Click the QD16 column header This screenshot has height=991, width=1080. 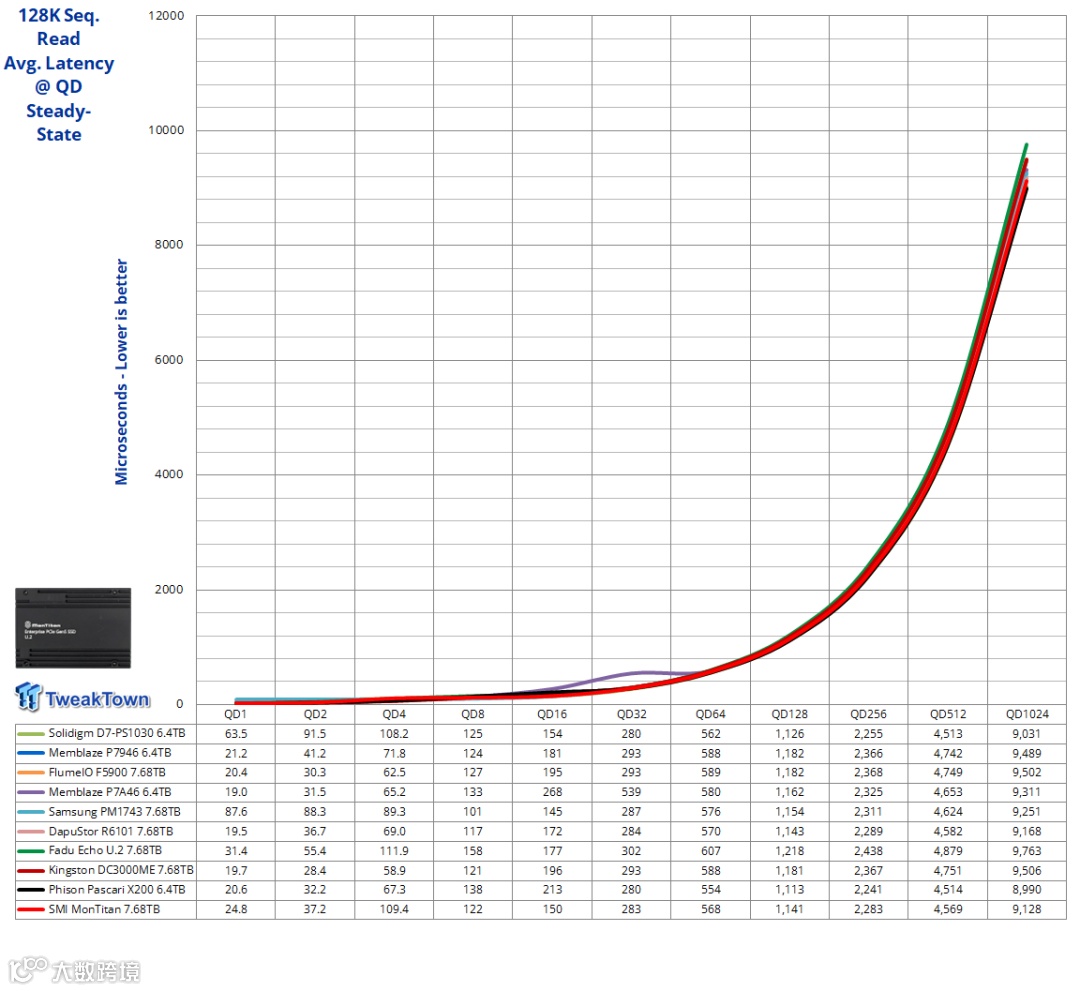click(552, 714)
